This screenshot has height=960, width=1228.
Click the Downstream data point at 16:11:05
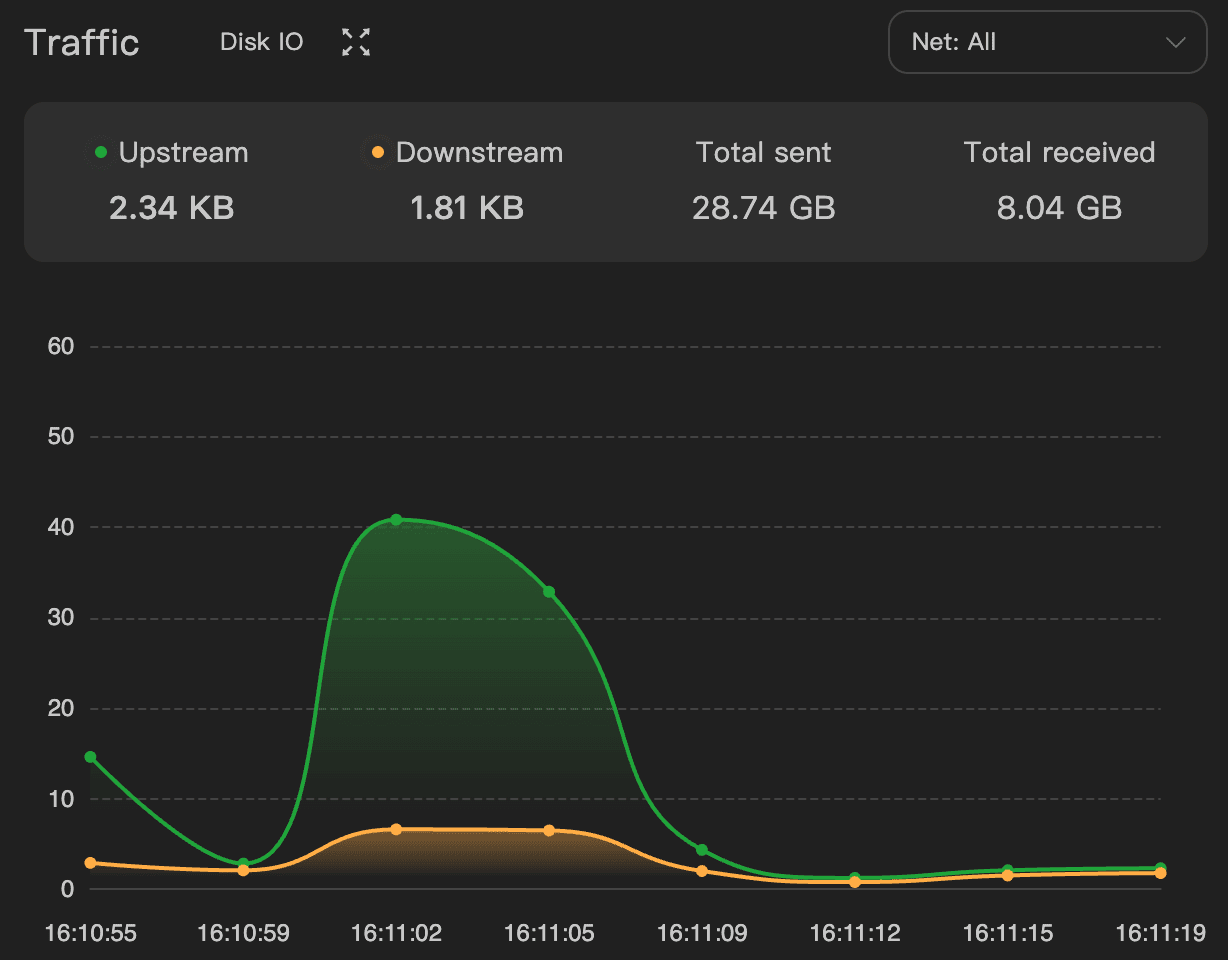[549, 830]
